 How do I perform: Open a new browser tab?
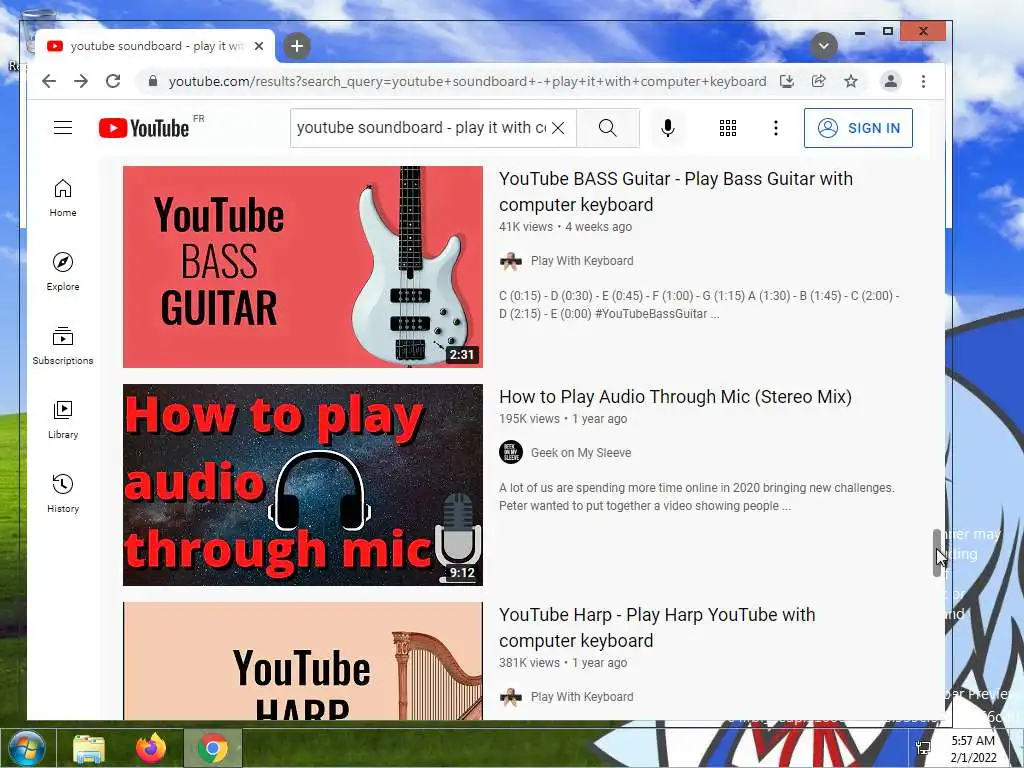tap(297, 46)
